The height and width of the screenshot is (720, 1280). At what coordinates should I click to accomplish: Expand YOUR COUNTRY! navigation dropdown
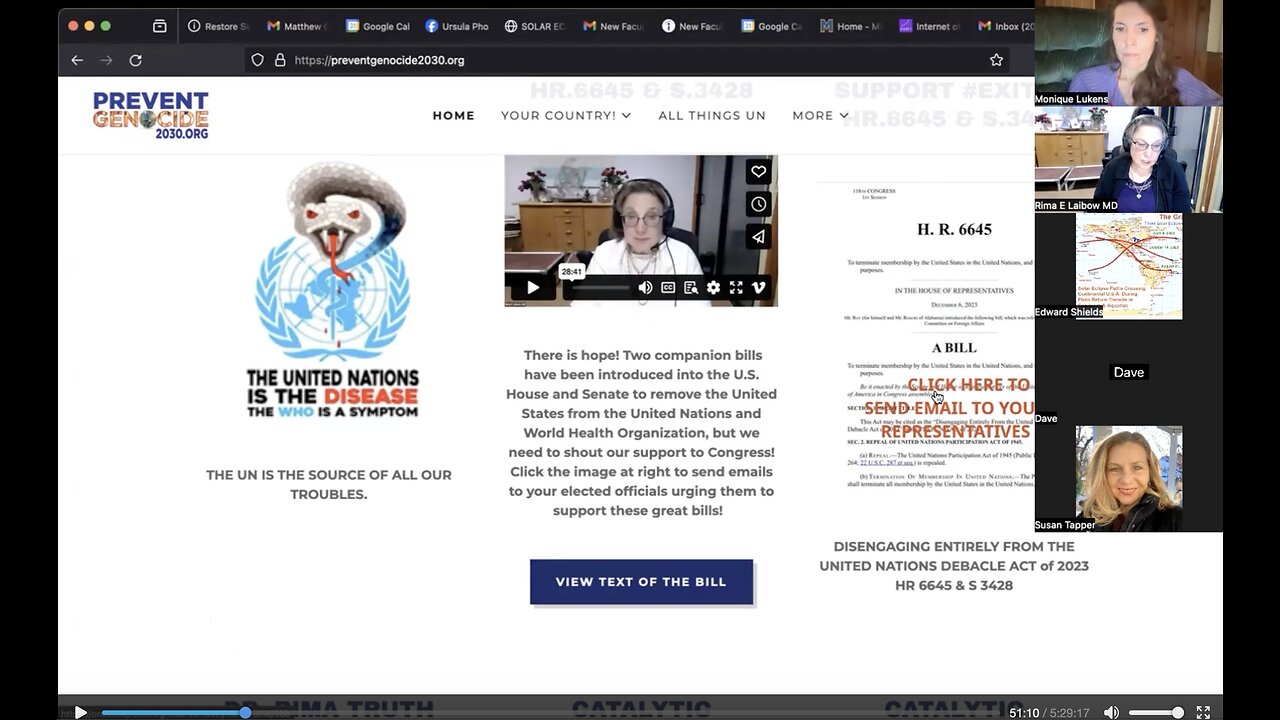pos(566,115)
